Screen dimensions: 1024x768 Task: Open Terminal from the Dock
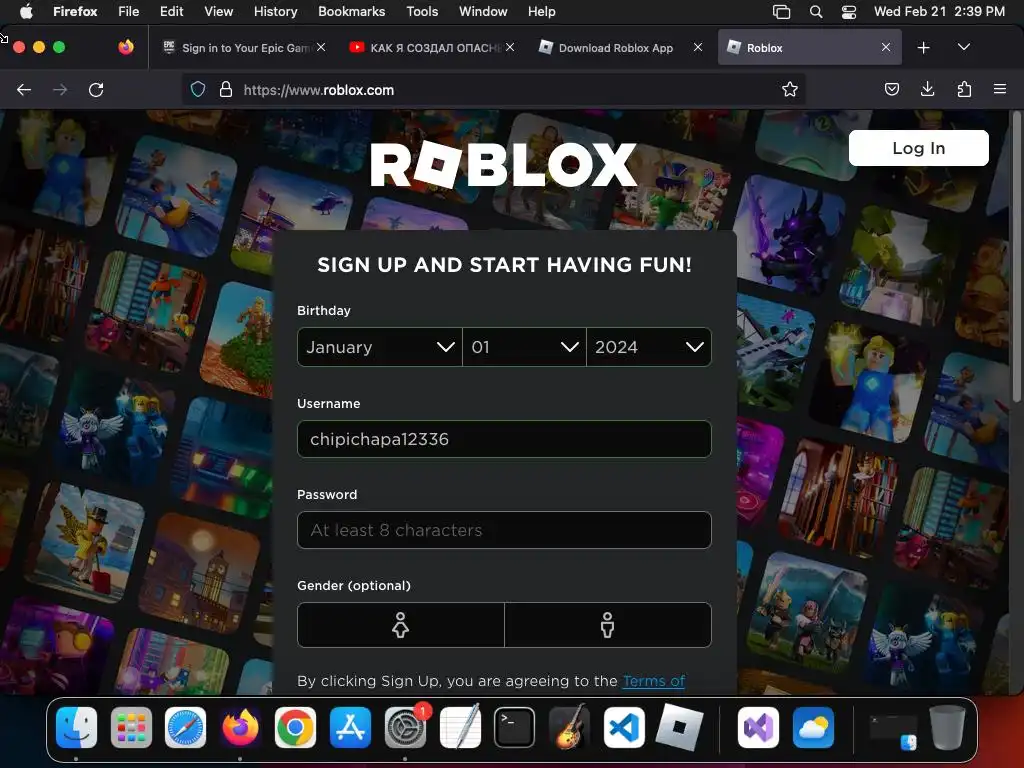tap(514, 728)
